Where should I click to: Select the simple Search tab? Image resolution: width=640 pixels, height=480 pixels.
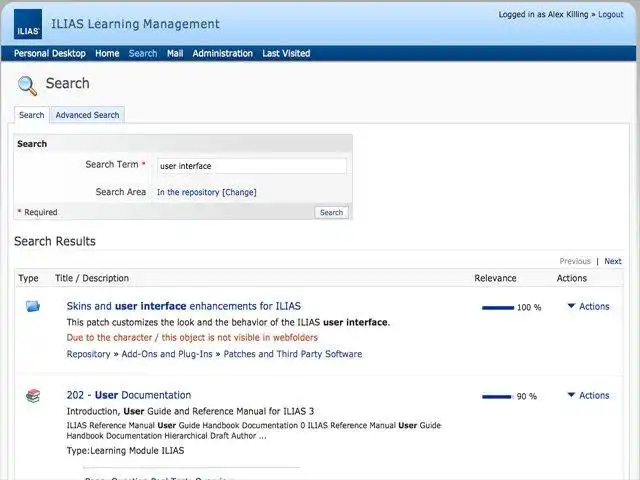(31, 115)
